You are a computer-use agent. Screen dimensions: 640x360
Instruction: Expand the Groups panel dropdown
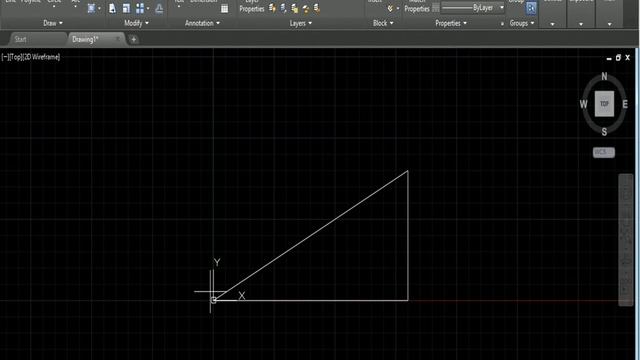[x=522, y=23]
